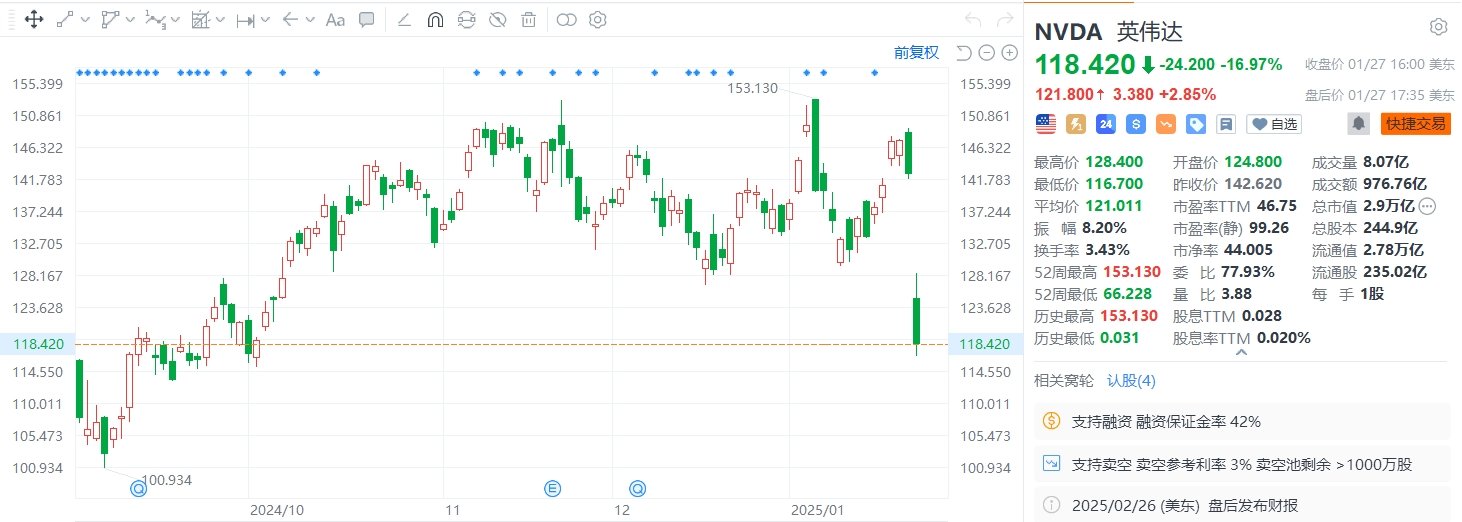Expand the Fibonacci tool dropdown arrow
The width and height of the screenshot is (1462, 522).
219,20
